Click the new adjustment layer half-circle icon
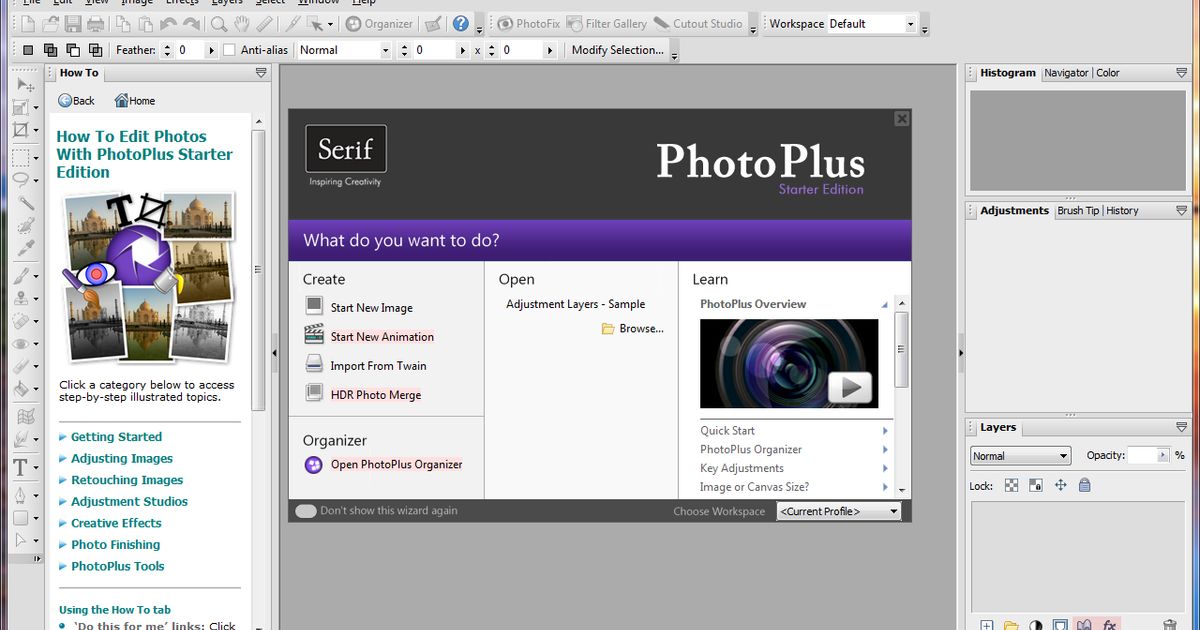The image size is (1200, 630). [x=1035, y=625]
